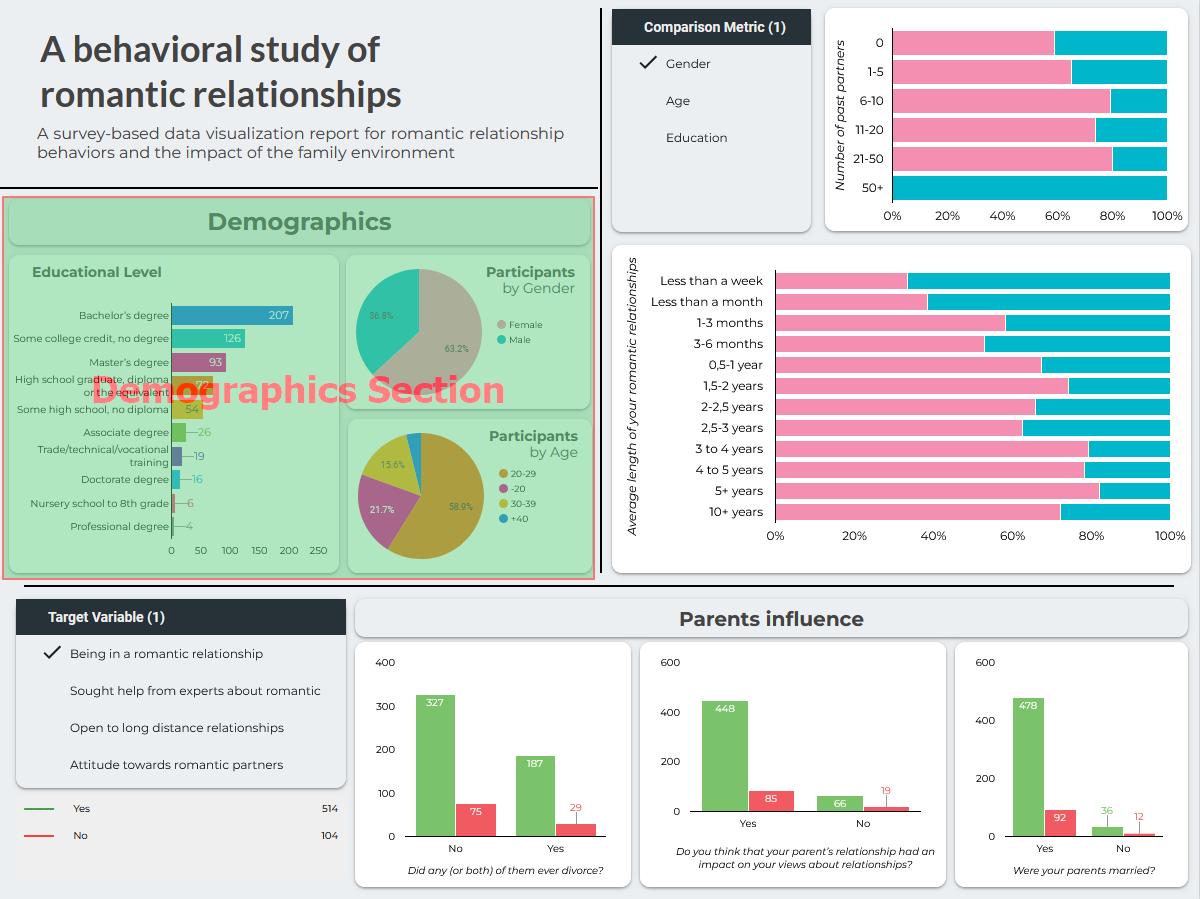The image size is (1200, 899).
Task: Click the green Yes legend line
Action: click(x=39, y=809)
